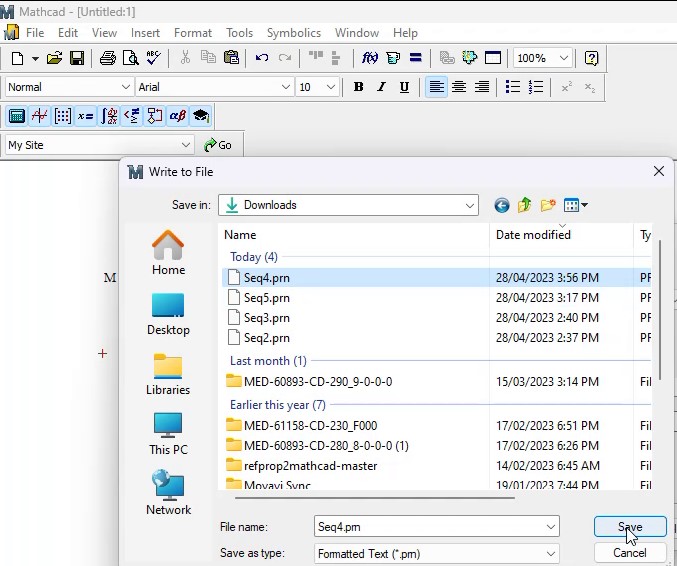Click the Print icon in toolbar

[x=108, y=58]
